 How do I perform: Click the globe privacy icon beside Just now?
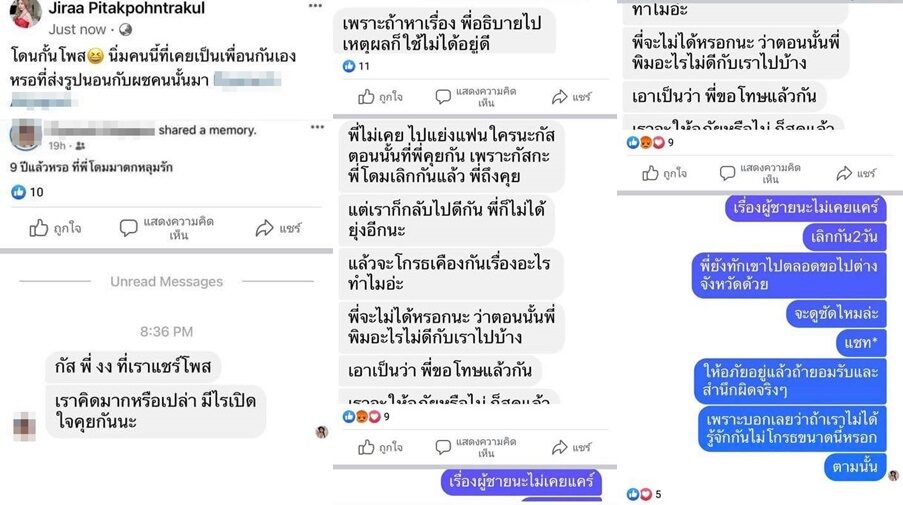pyautogui.click(x=125, y=29)
